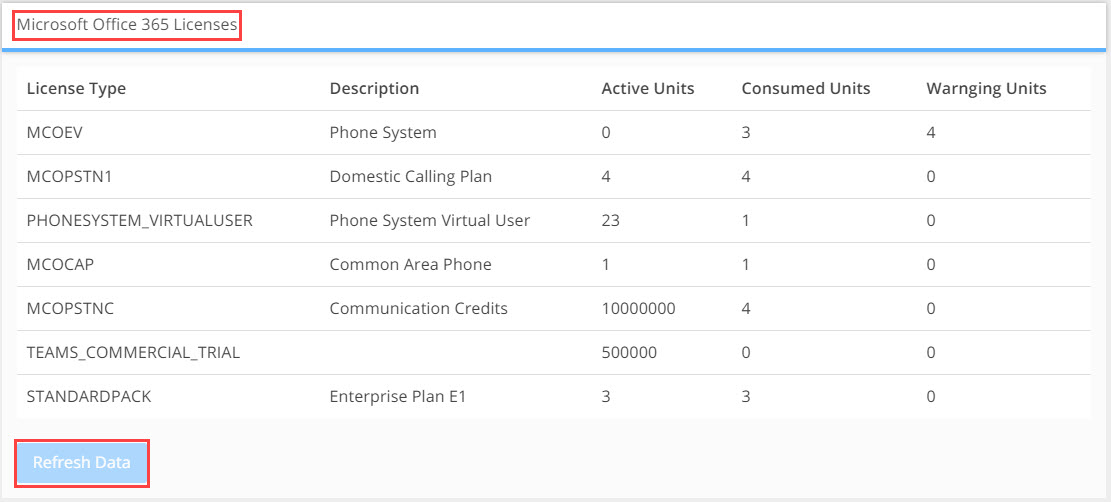Click the Domestic Calling Plan description
Viewport: 1111px width, 502px height.
[x=410, y=177]
